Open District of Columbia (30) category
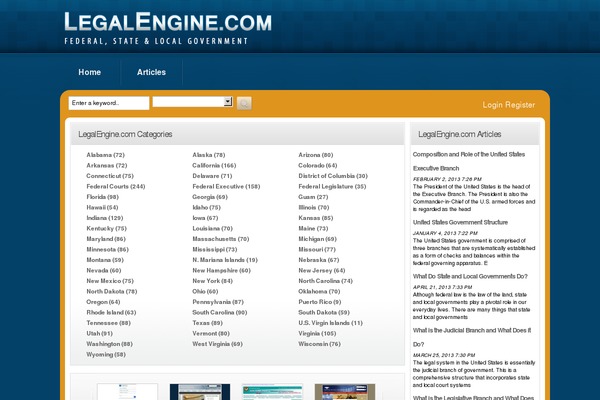The width and height of the screenshot is (600, 400). click(333, 176)
